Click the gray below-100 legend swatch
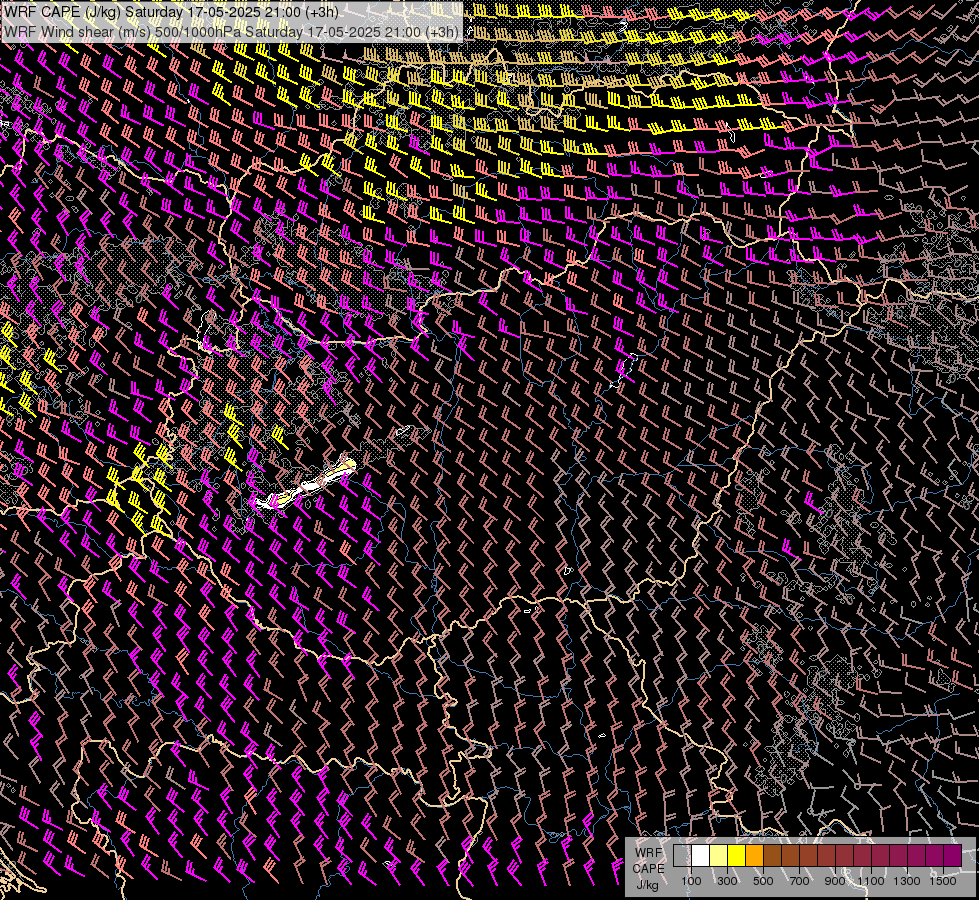 coord(682,855)
